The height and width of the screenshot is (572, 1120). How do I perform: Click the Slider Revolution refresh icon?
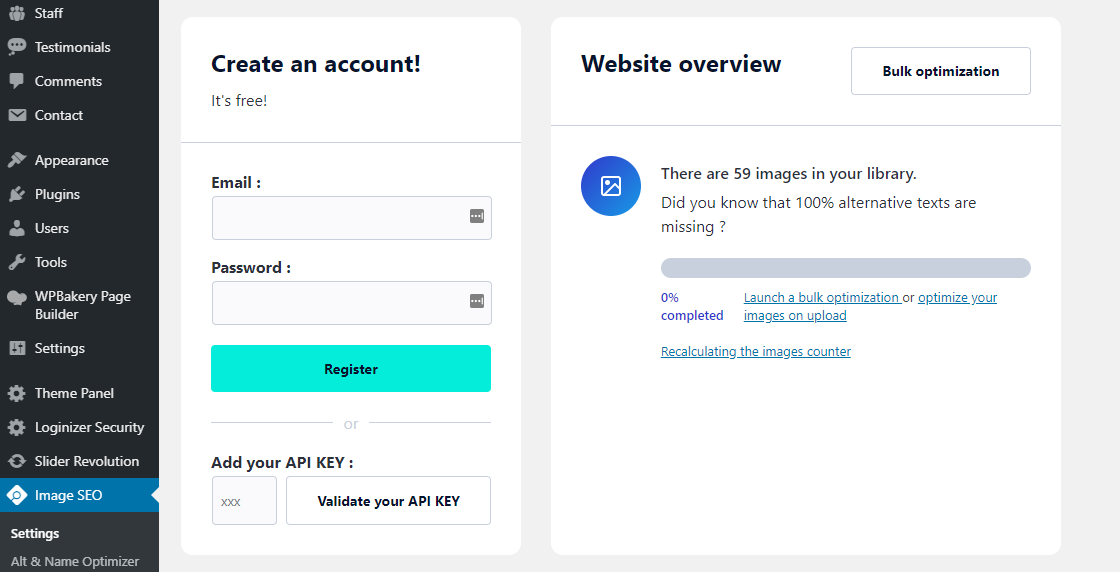(17, 461)
